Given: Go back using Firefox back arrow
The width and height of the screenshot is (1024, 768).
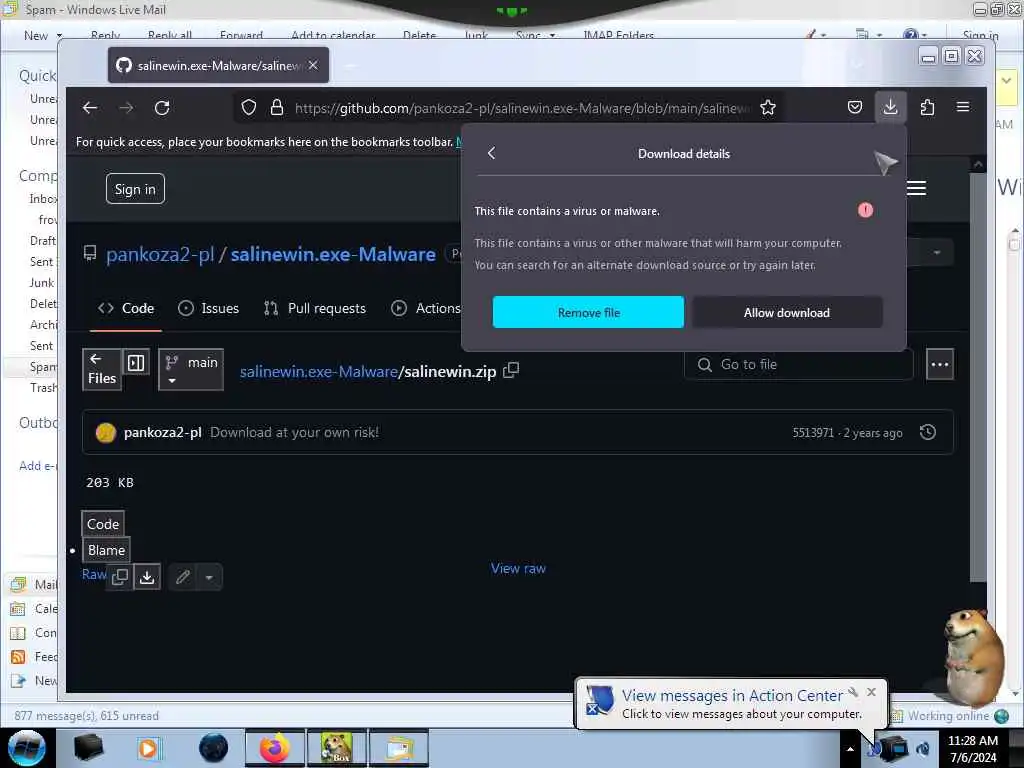Looking at the screenshot, I should click(90, 108).
